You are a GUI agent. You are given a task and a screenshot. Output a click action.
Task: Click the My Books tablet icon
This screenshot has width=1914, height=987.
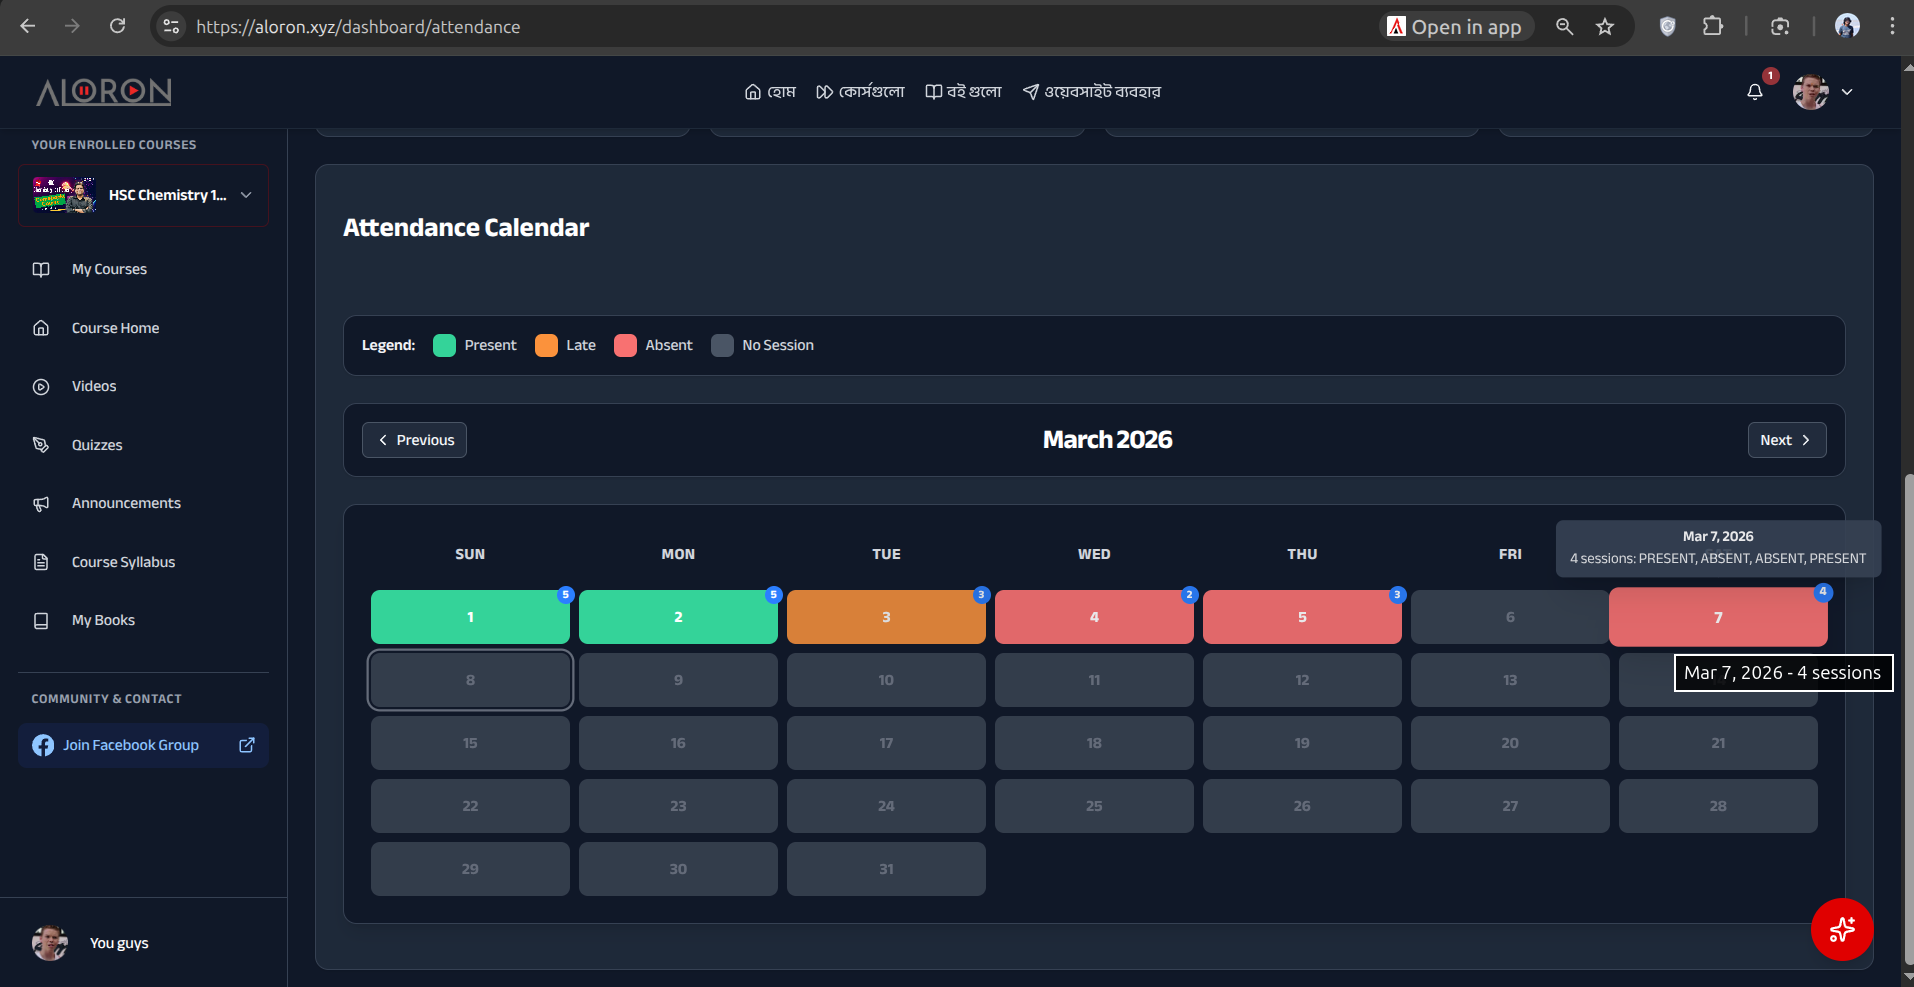pos(41,621)
